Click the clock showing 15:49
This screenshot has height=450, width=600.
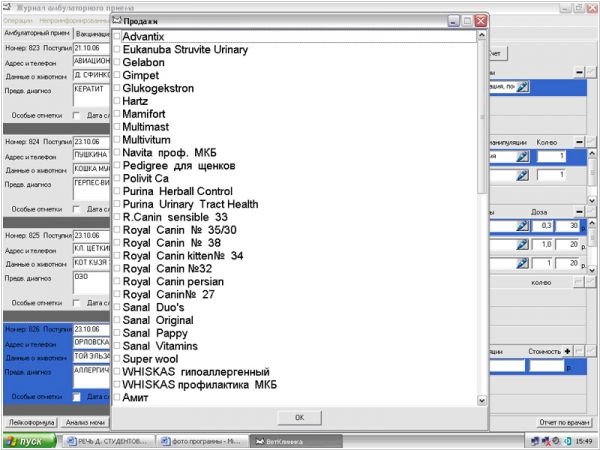[x=584, y=441]
